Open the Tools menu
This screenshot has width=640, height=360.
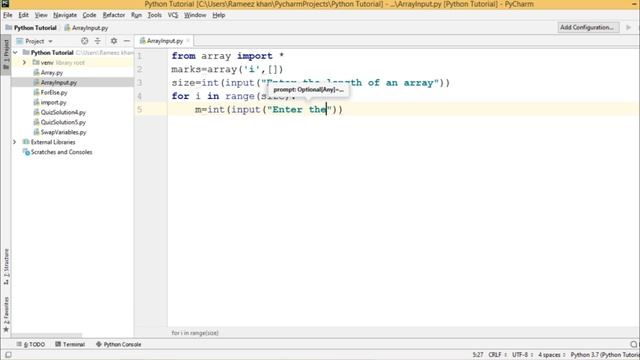(155, 15)
